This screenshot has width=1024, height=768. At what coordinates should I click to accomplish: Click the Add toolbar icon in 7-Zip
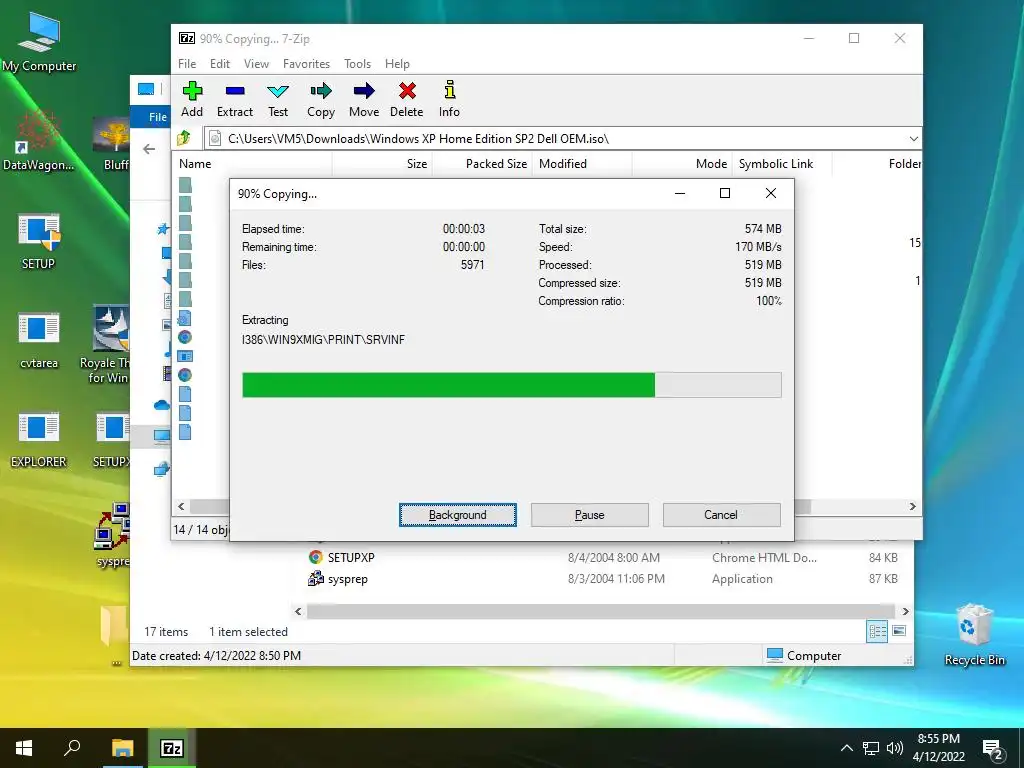192,99
